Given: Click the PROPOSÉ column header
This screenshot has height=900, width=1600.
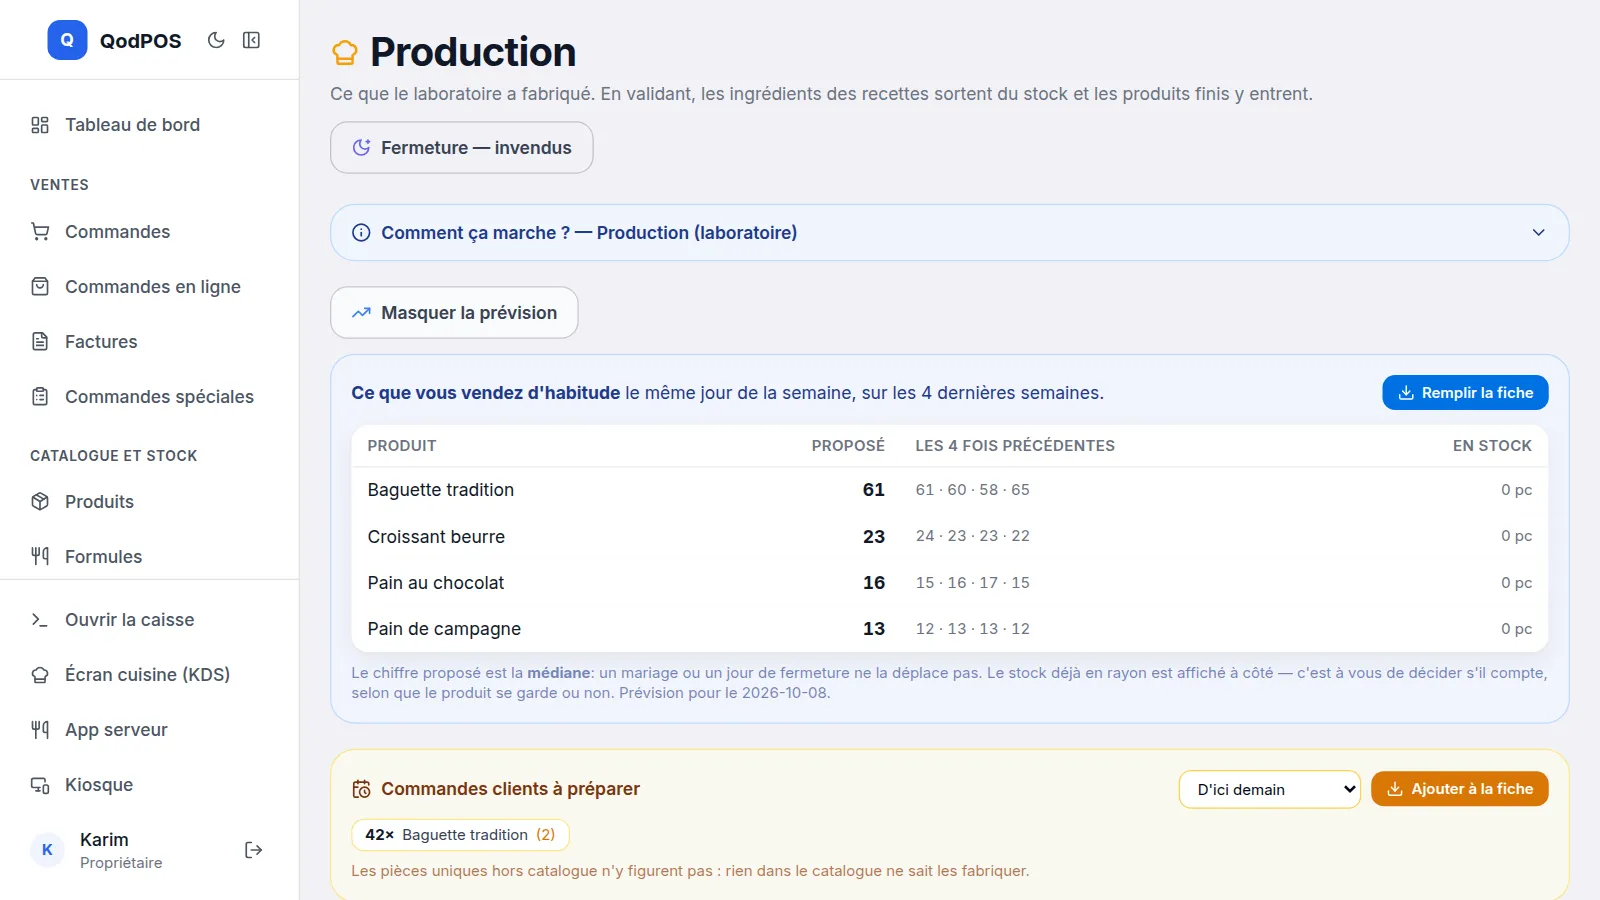Looking at the screenshot, I should click(x=848, y=446).
